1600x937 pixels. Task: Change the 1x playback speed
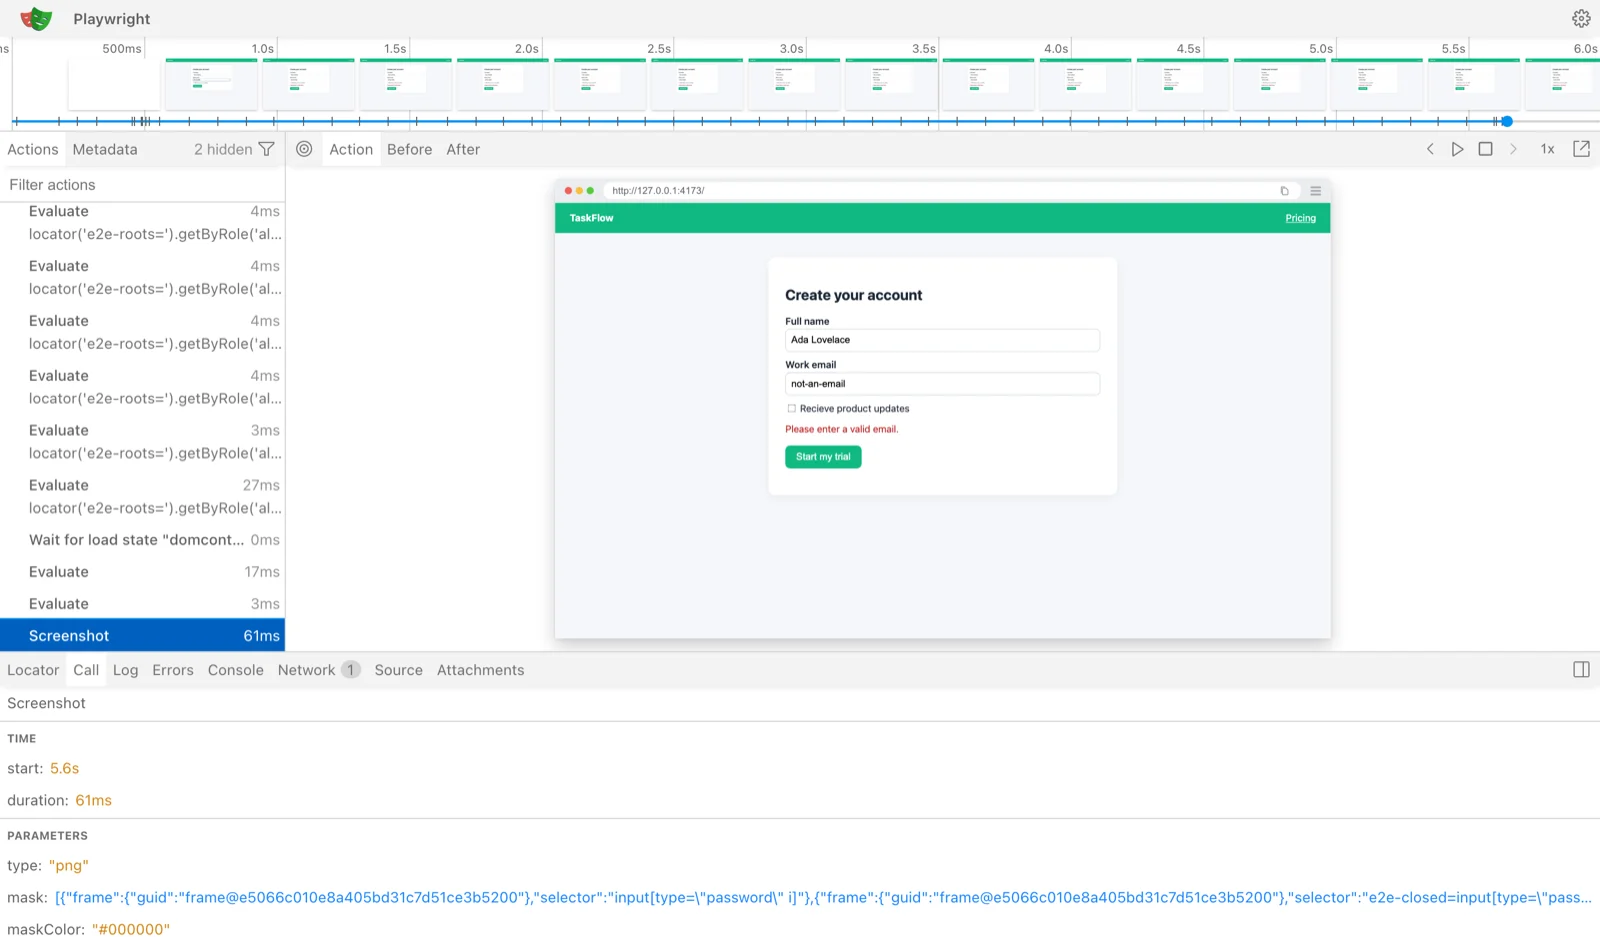(1547, 149)
